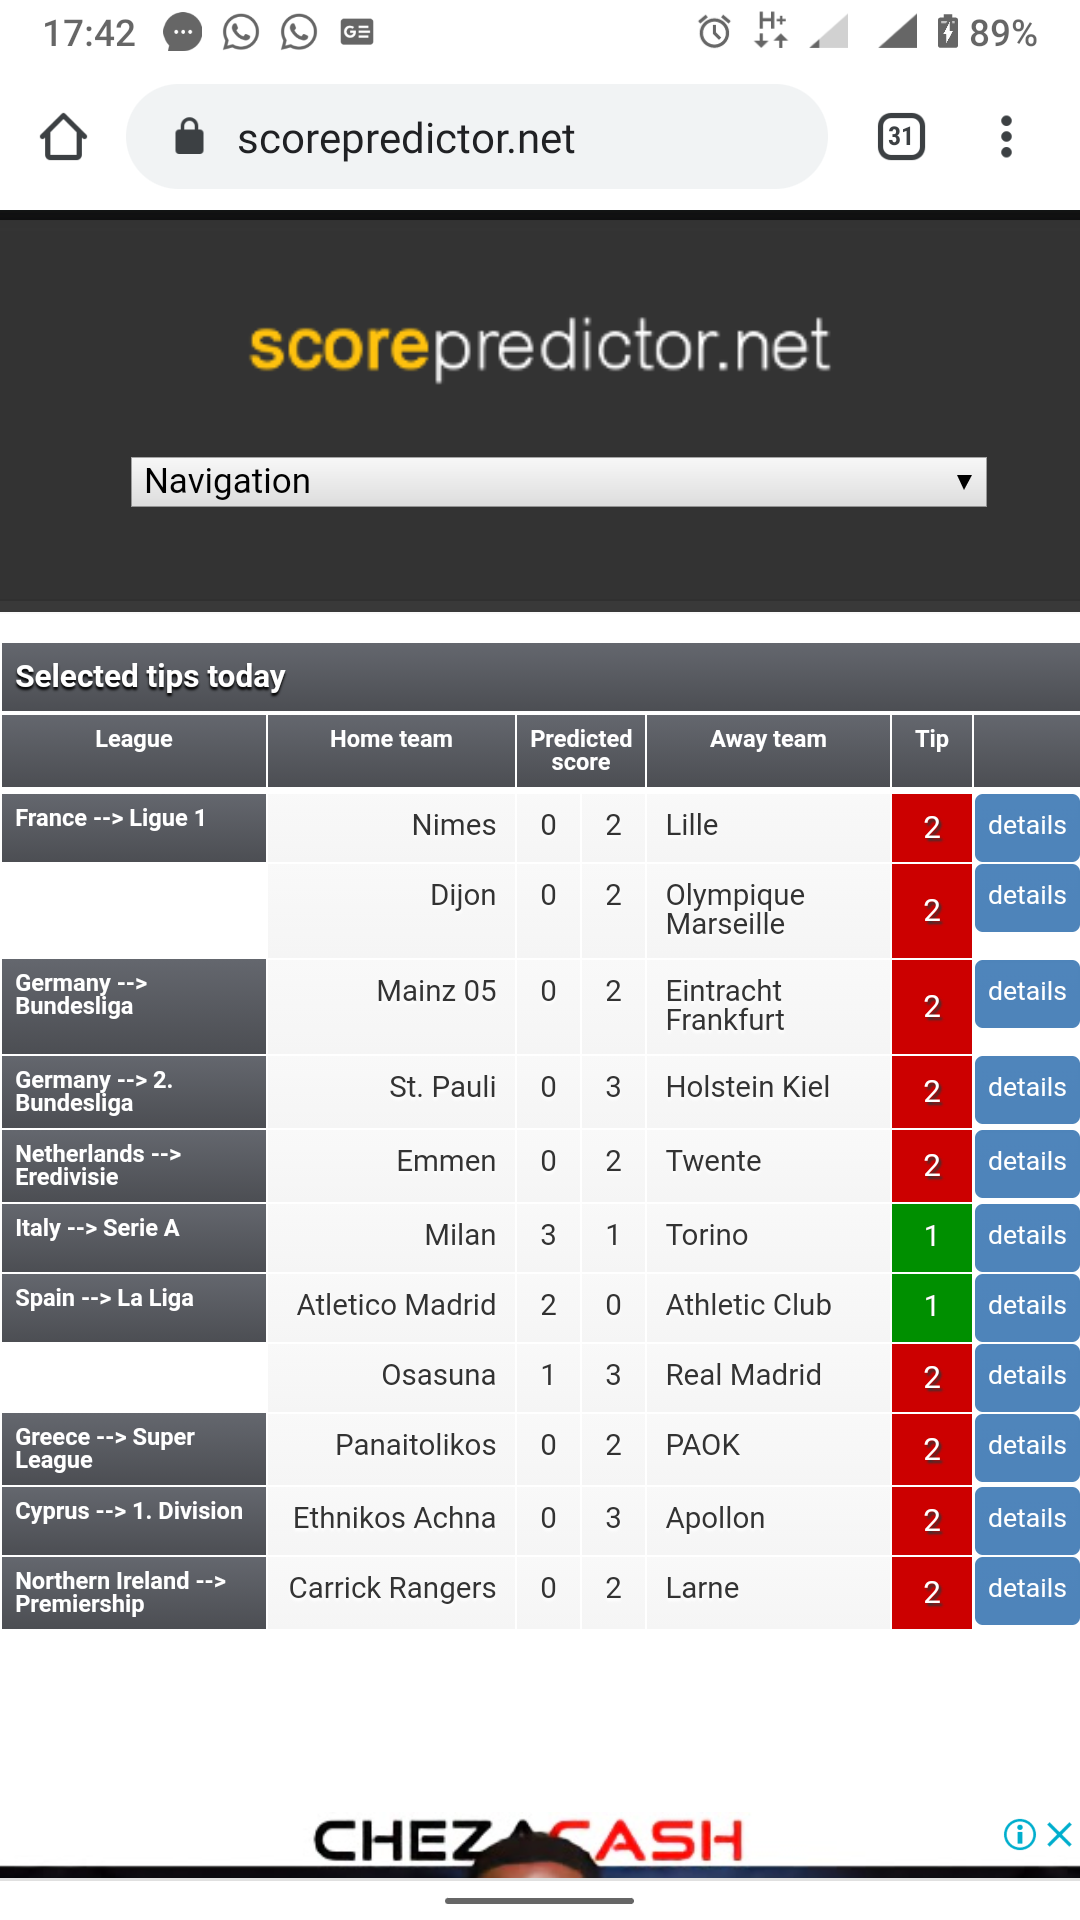
Task: Open the Navigation dropdown menu
Action: click(558, 482)
